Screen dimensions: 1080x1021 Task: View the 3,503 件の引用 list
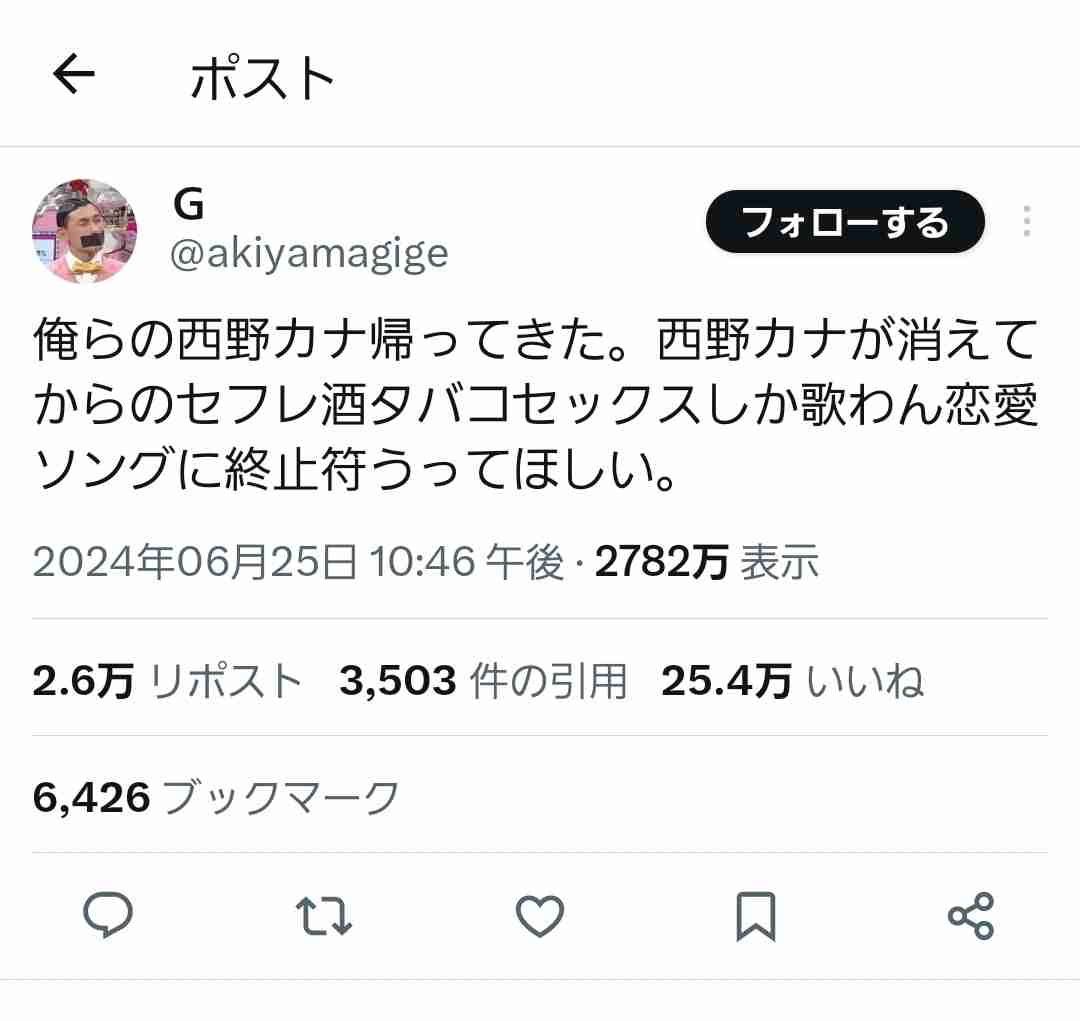click(484, 681)
